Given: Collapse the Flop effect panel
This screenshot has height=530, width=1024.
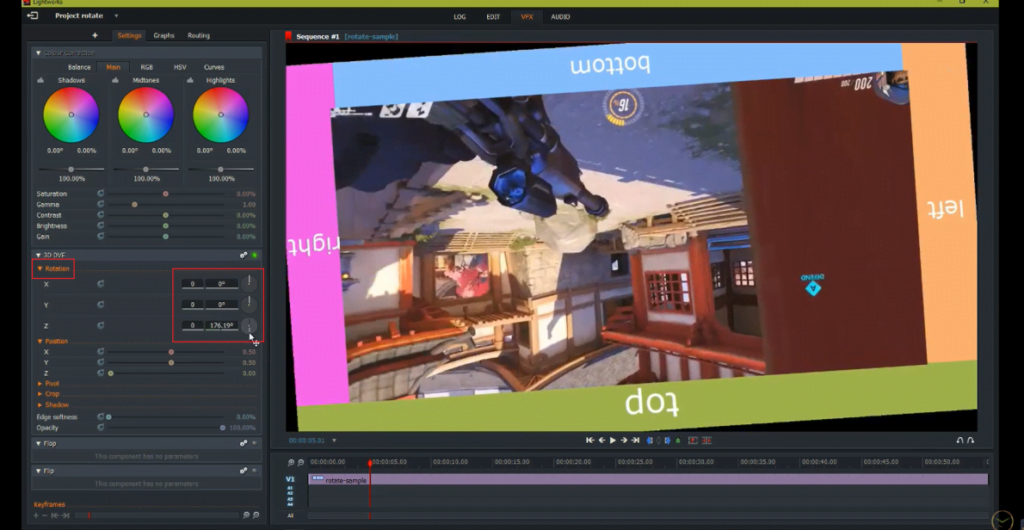Looking at the screenshot, I should click(38, 443).
